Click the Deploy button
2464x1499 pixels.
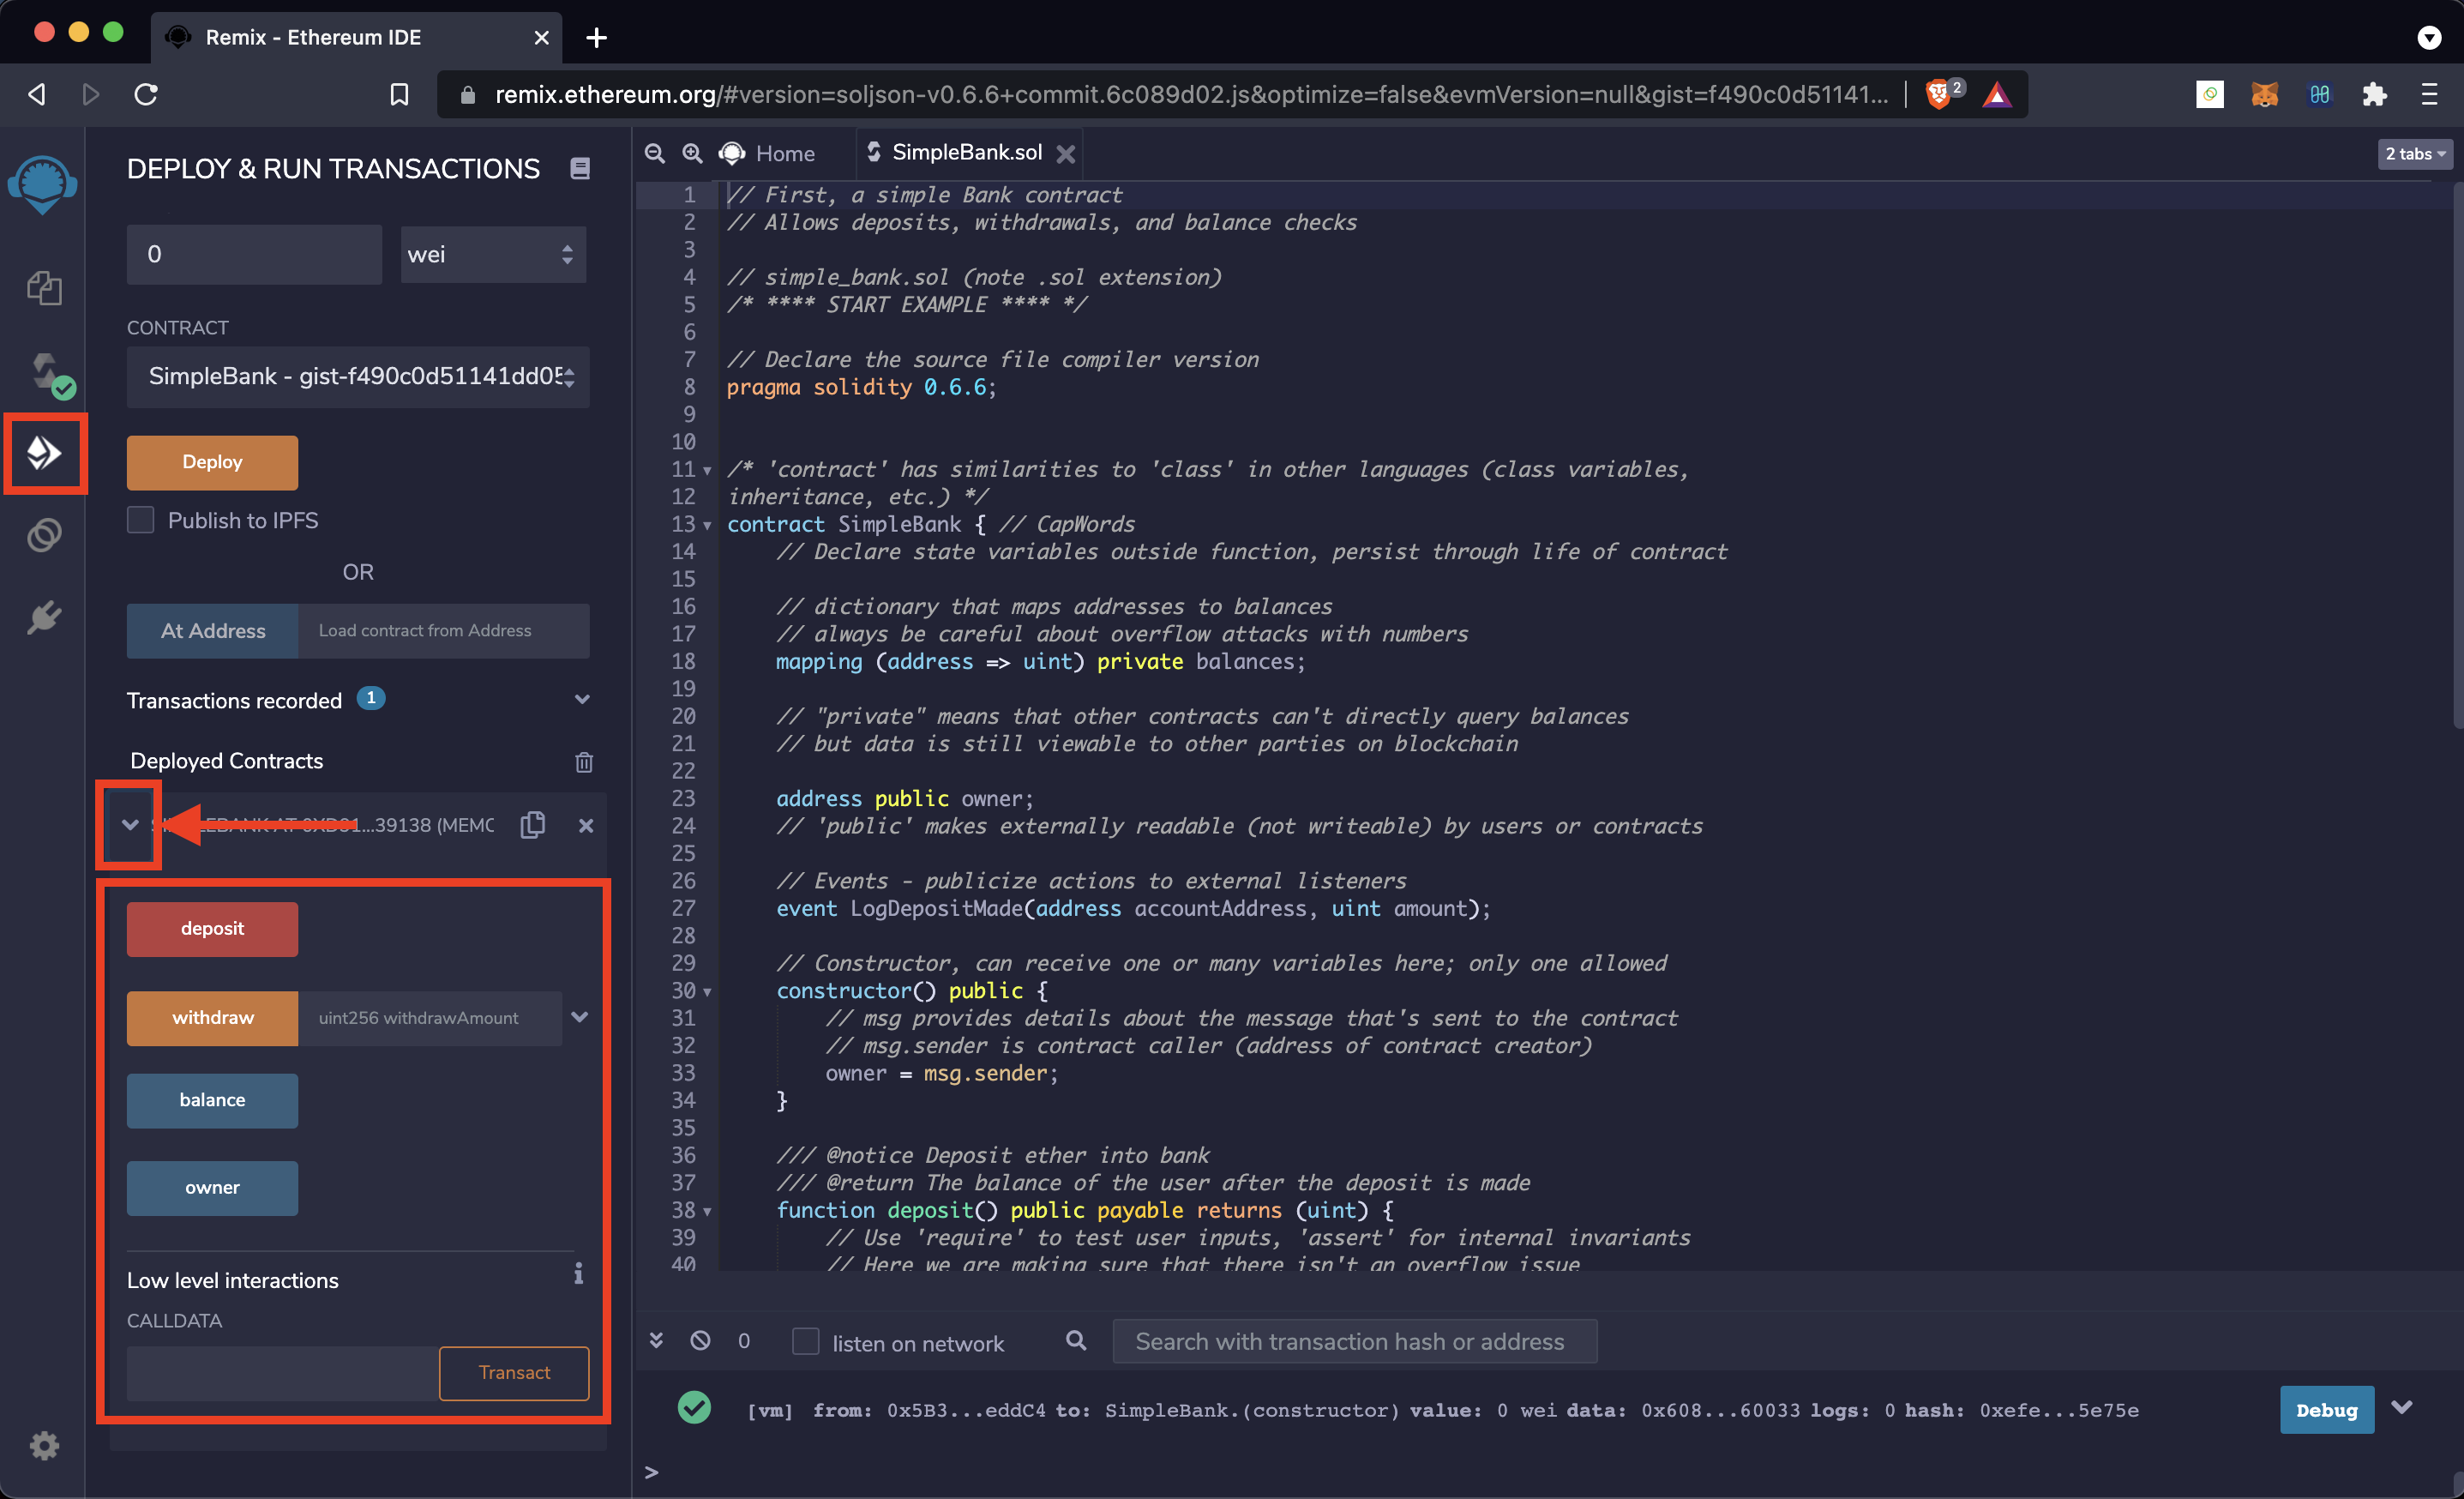[212, 462]
